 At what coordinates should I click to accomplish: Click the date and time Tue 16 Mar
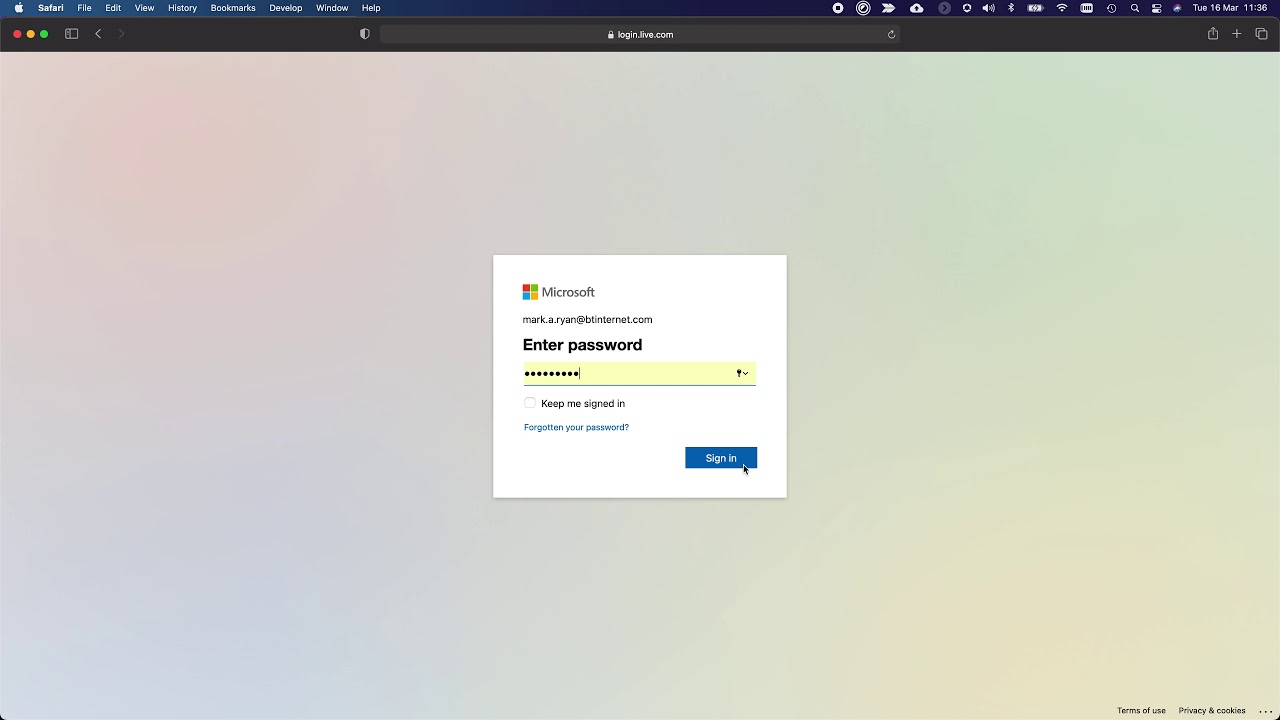tap(1230, 8)
